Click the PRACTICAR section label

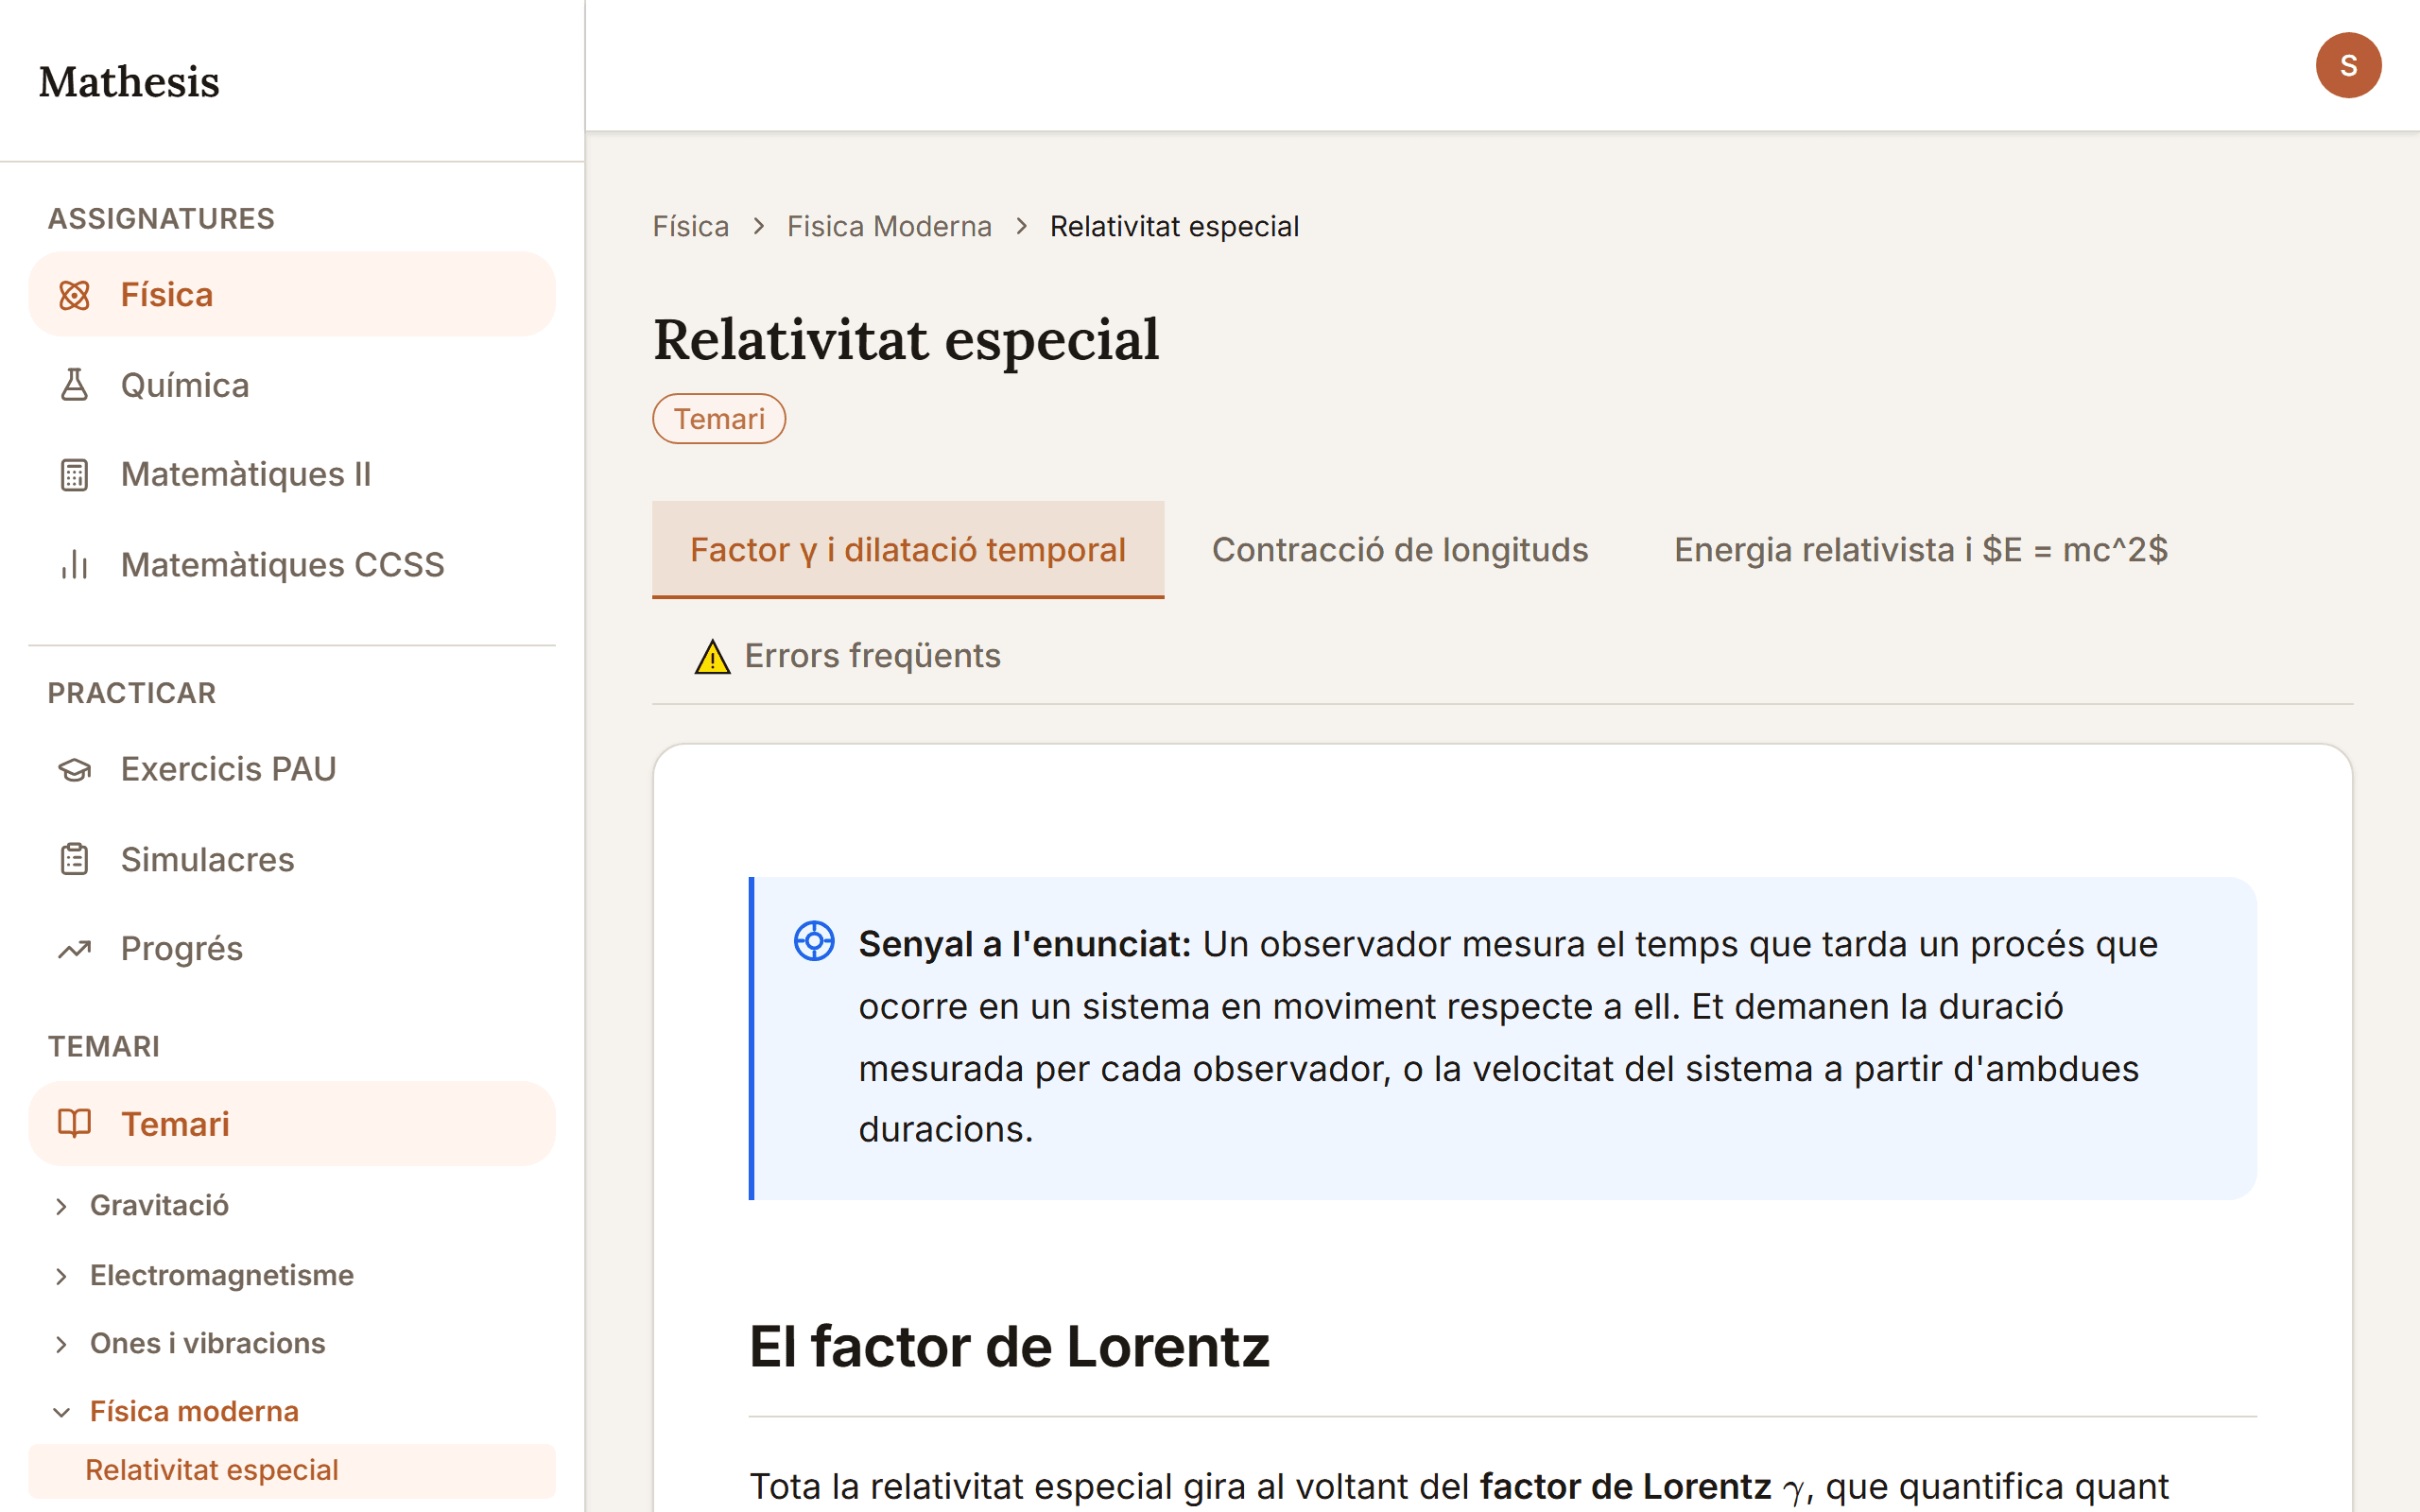(132, 693)
